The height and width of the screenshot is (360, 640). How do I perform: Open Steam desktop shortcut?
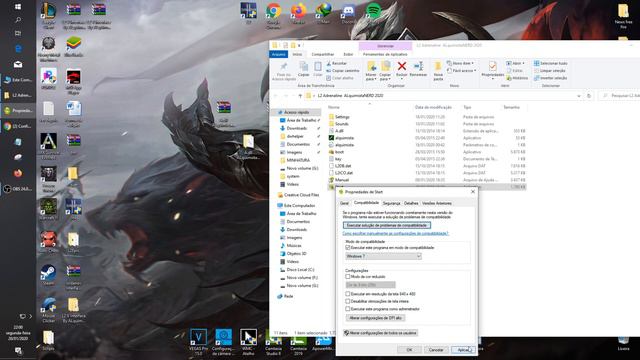[48, 274]
